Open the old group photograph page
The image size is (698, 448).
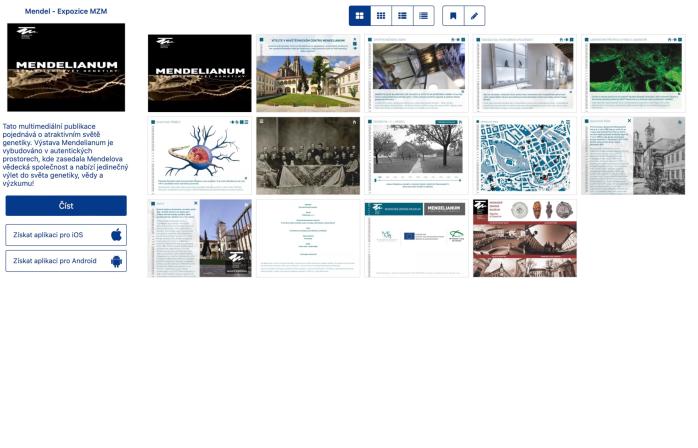tap(308, 155)
